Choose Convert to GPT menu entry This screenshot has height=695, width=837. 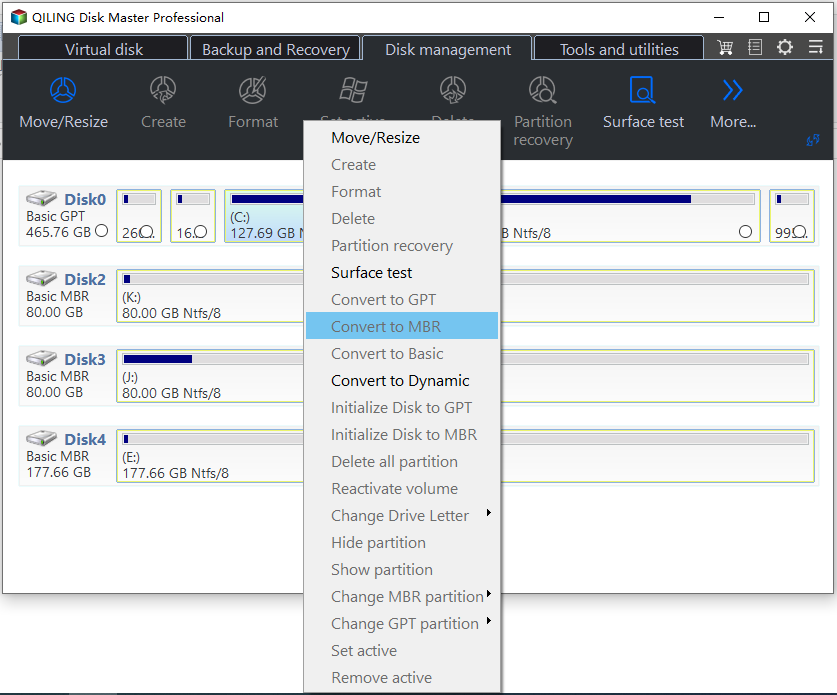pos(402,299)
